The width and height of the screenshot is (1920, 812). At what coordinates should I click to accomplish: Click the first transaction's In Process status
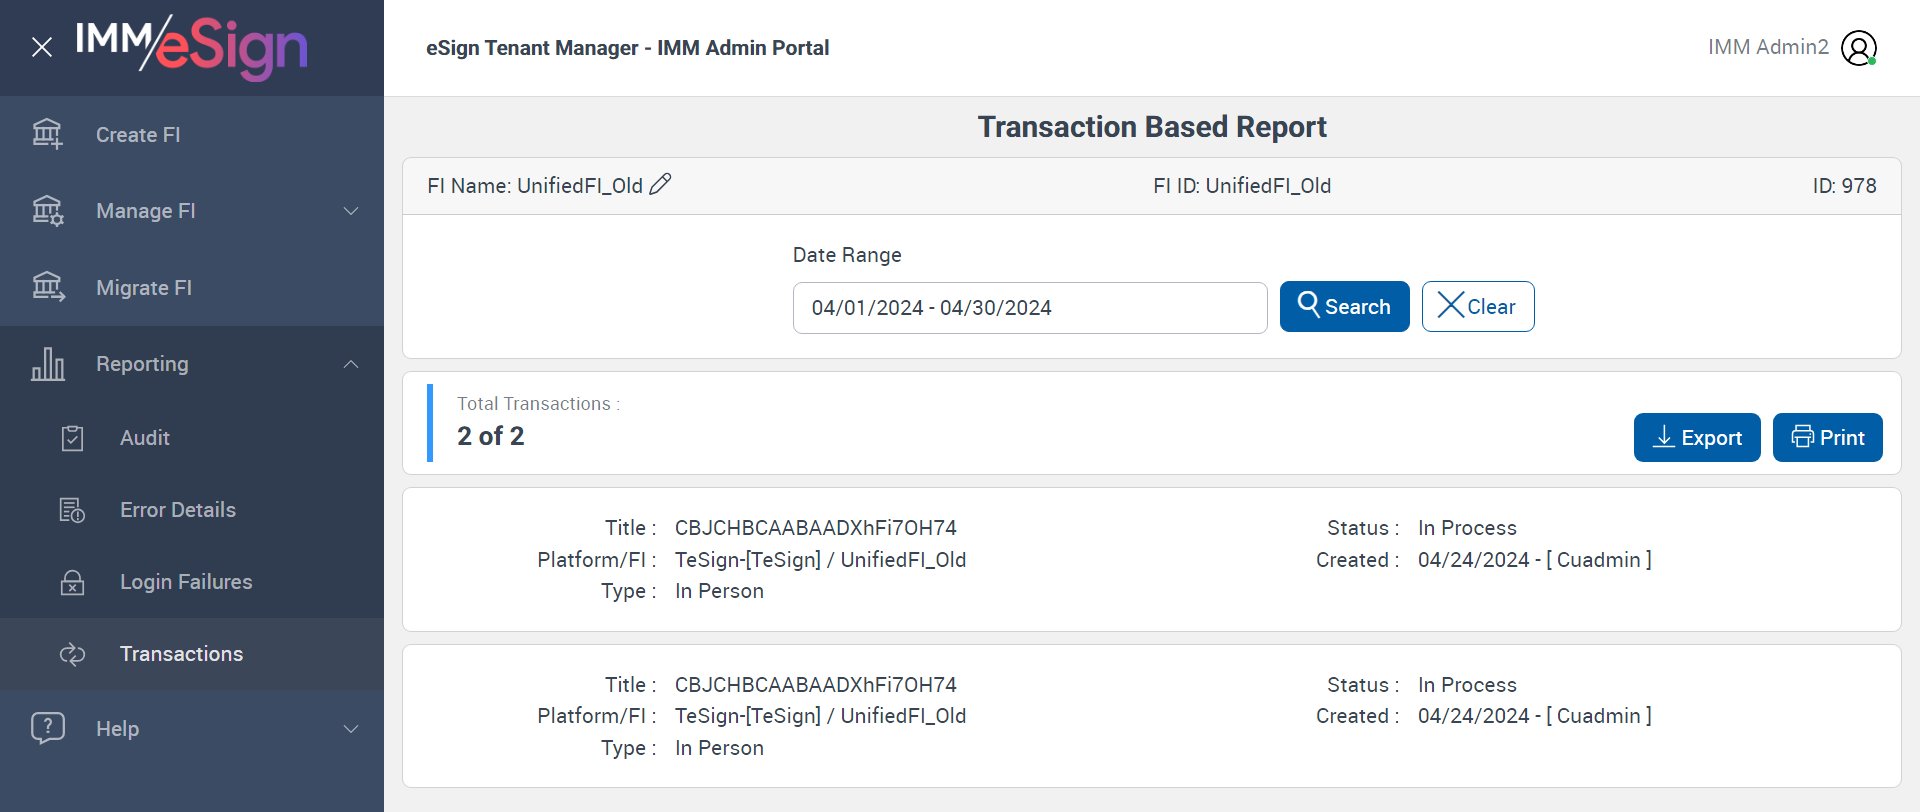1467,528
